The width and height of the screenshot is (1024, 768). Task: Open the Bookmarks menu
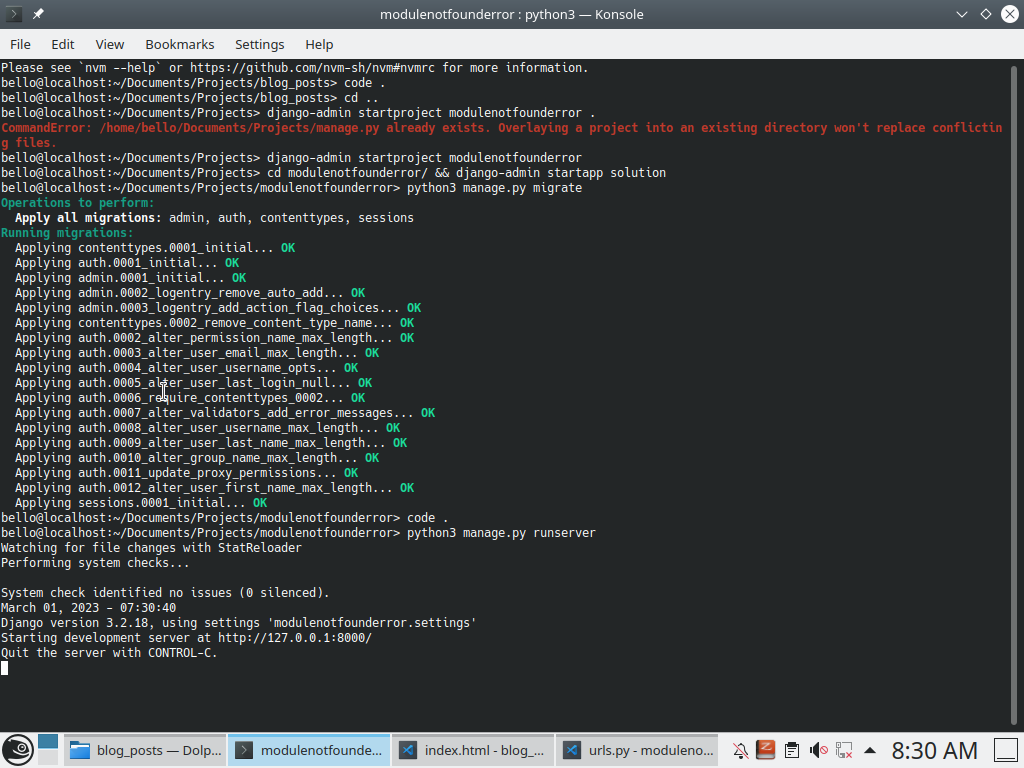(x=180, y=44)
